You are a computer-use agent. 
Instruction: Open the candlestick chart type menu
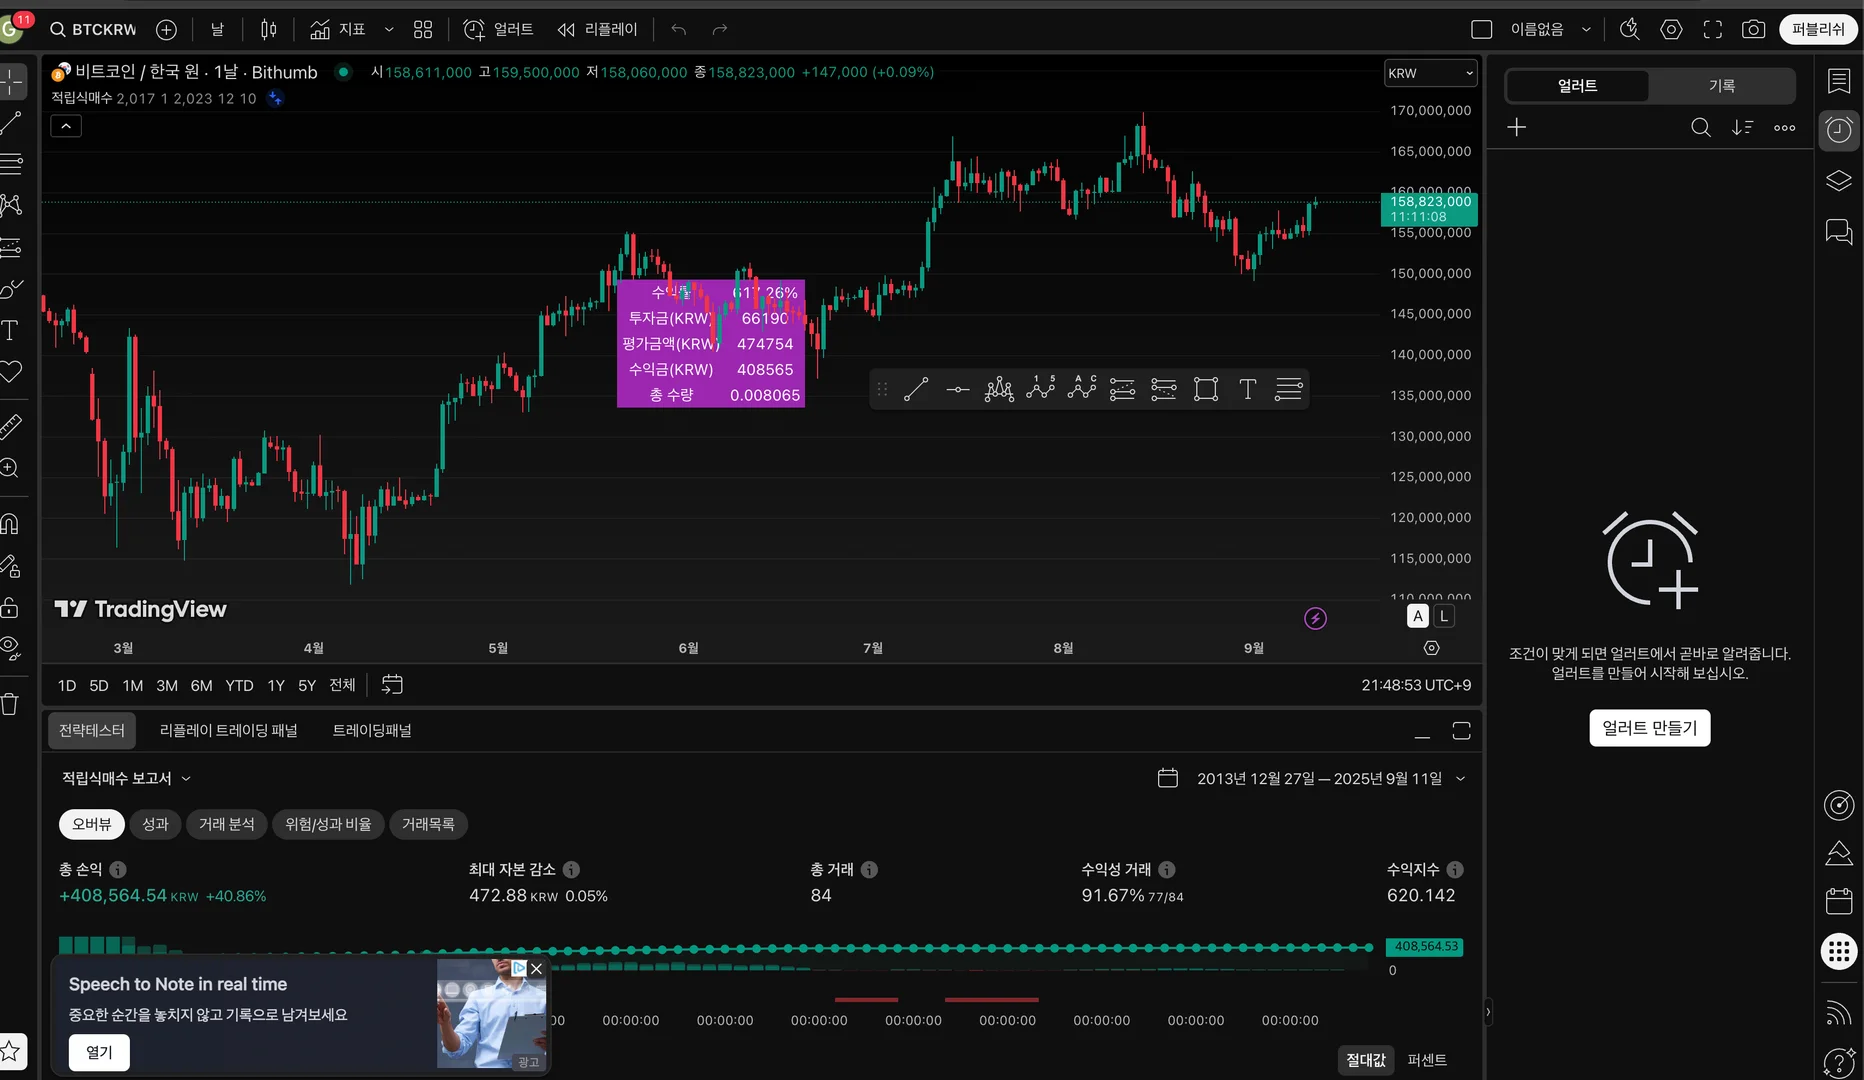coord(268,30)
